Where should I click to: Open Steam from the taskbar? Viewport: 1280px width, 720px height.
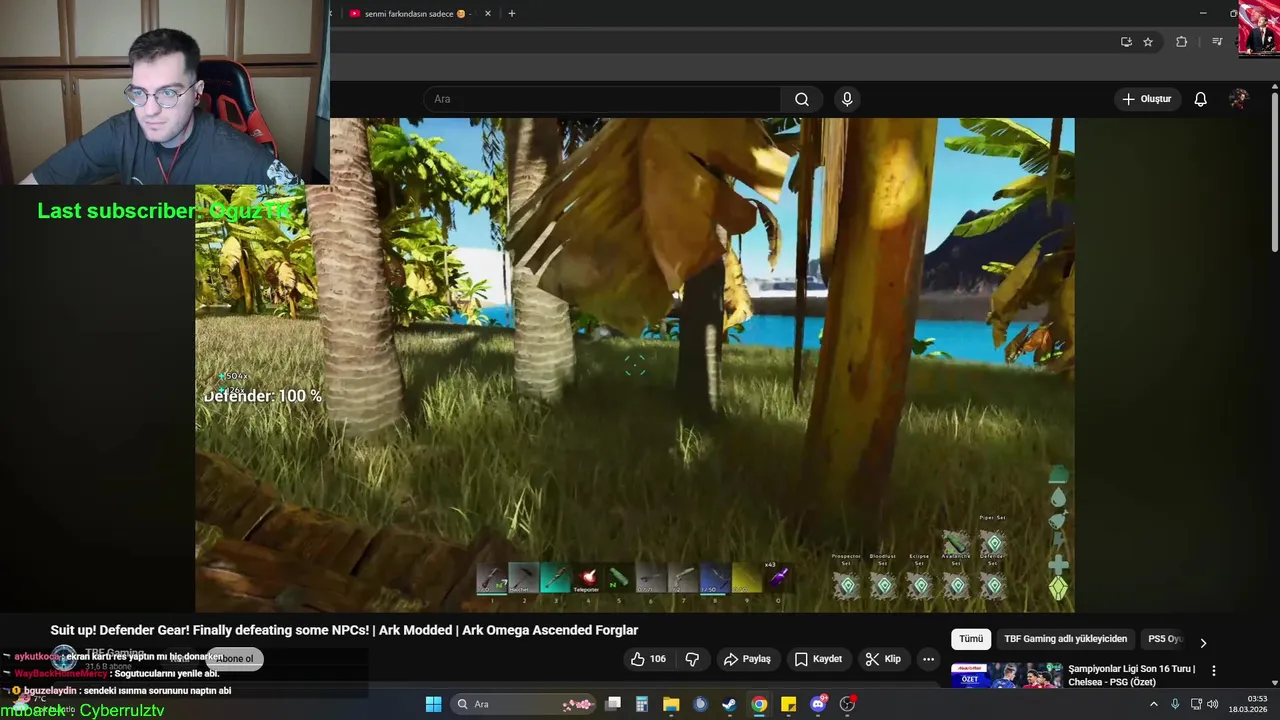[729, 704]
